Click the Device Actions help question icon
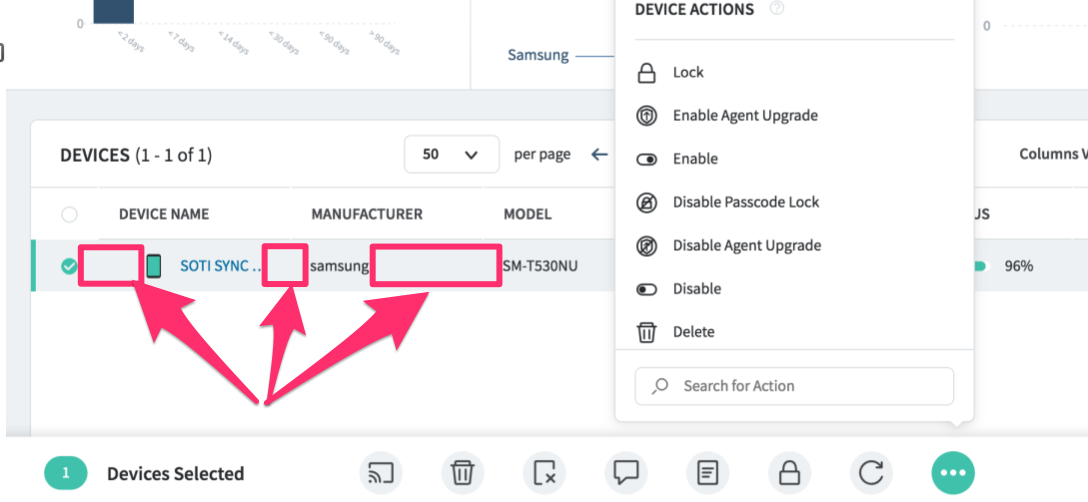1088x502 pixels. tap(777, 9)
